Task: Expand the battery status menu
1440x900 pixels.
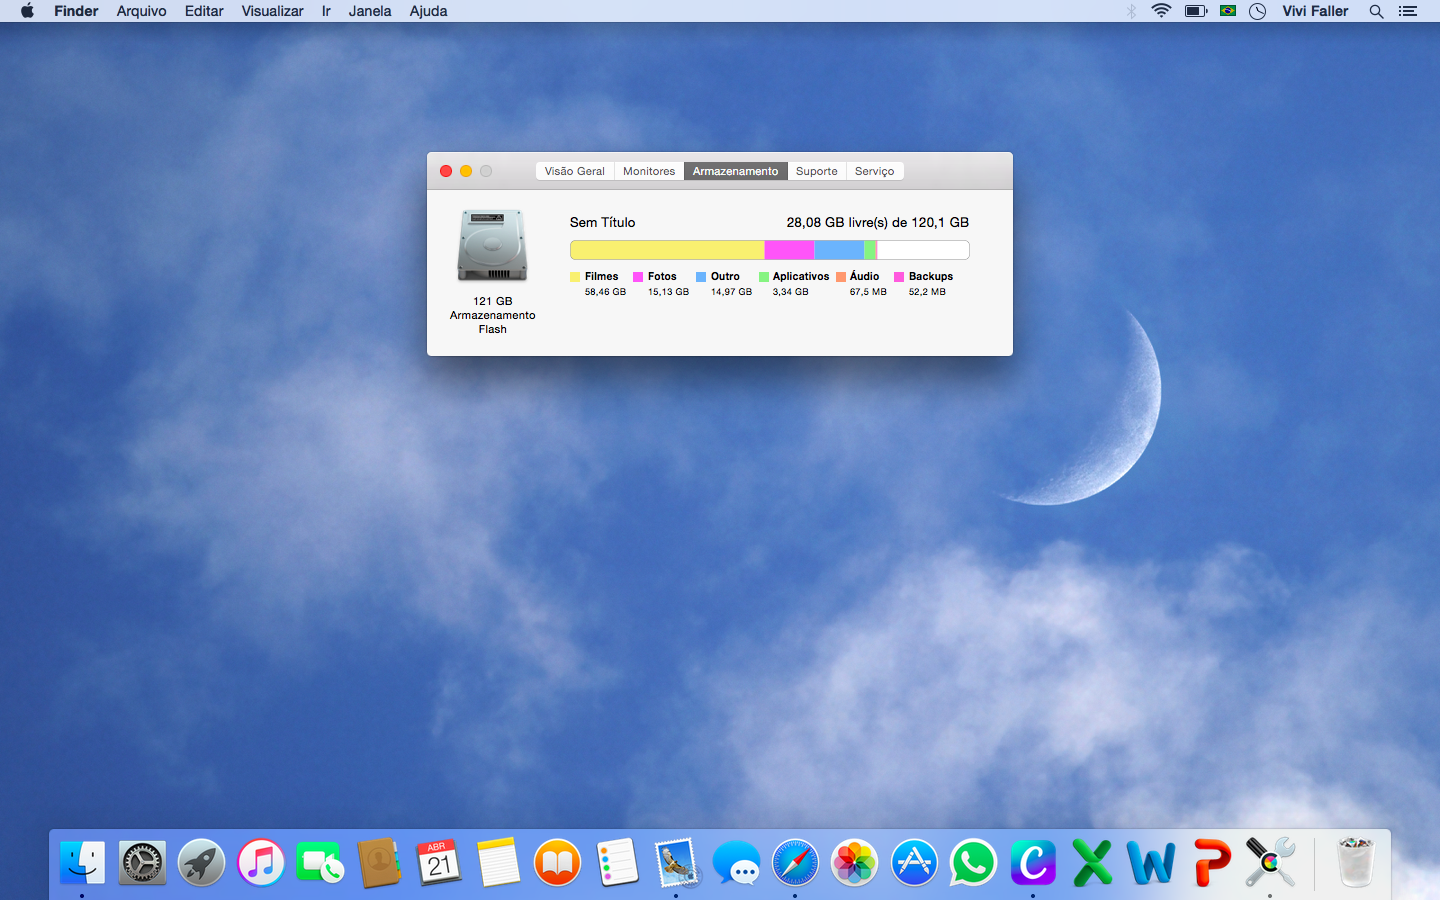Action: 1195,11
